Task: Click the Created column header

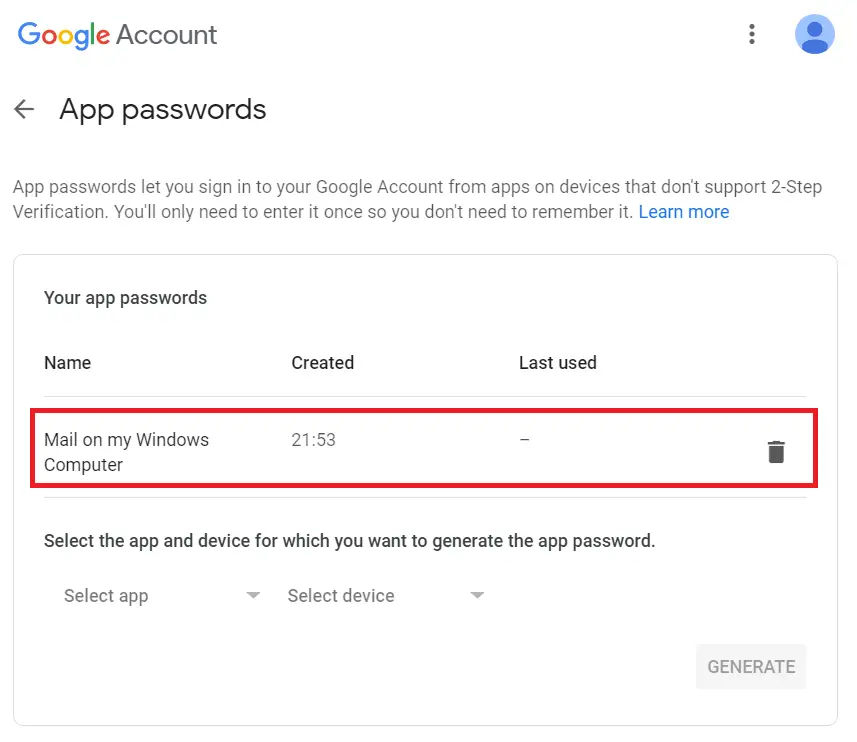Action: coord(322,362)
